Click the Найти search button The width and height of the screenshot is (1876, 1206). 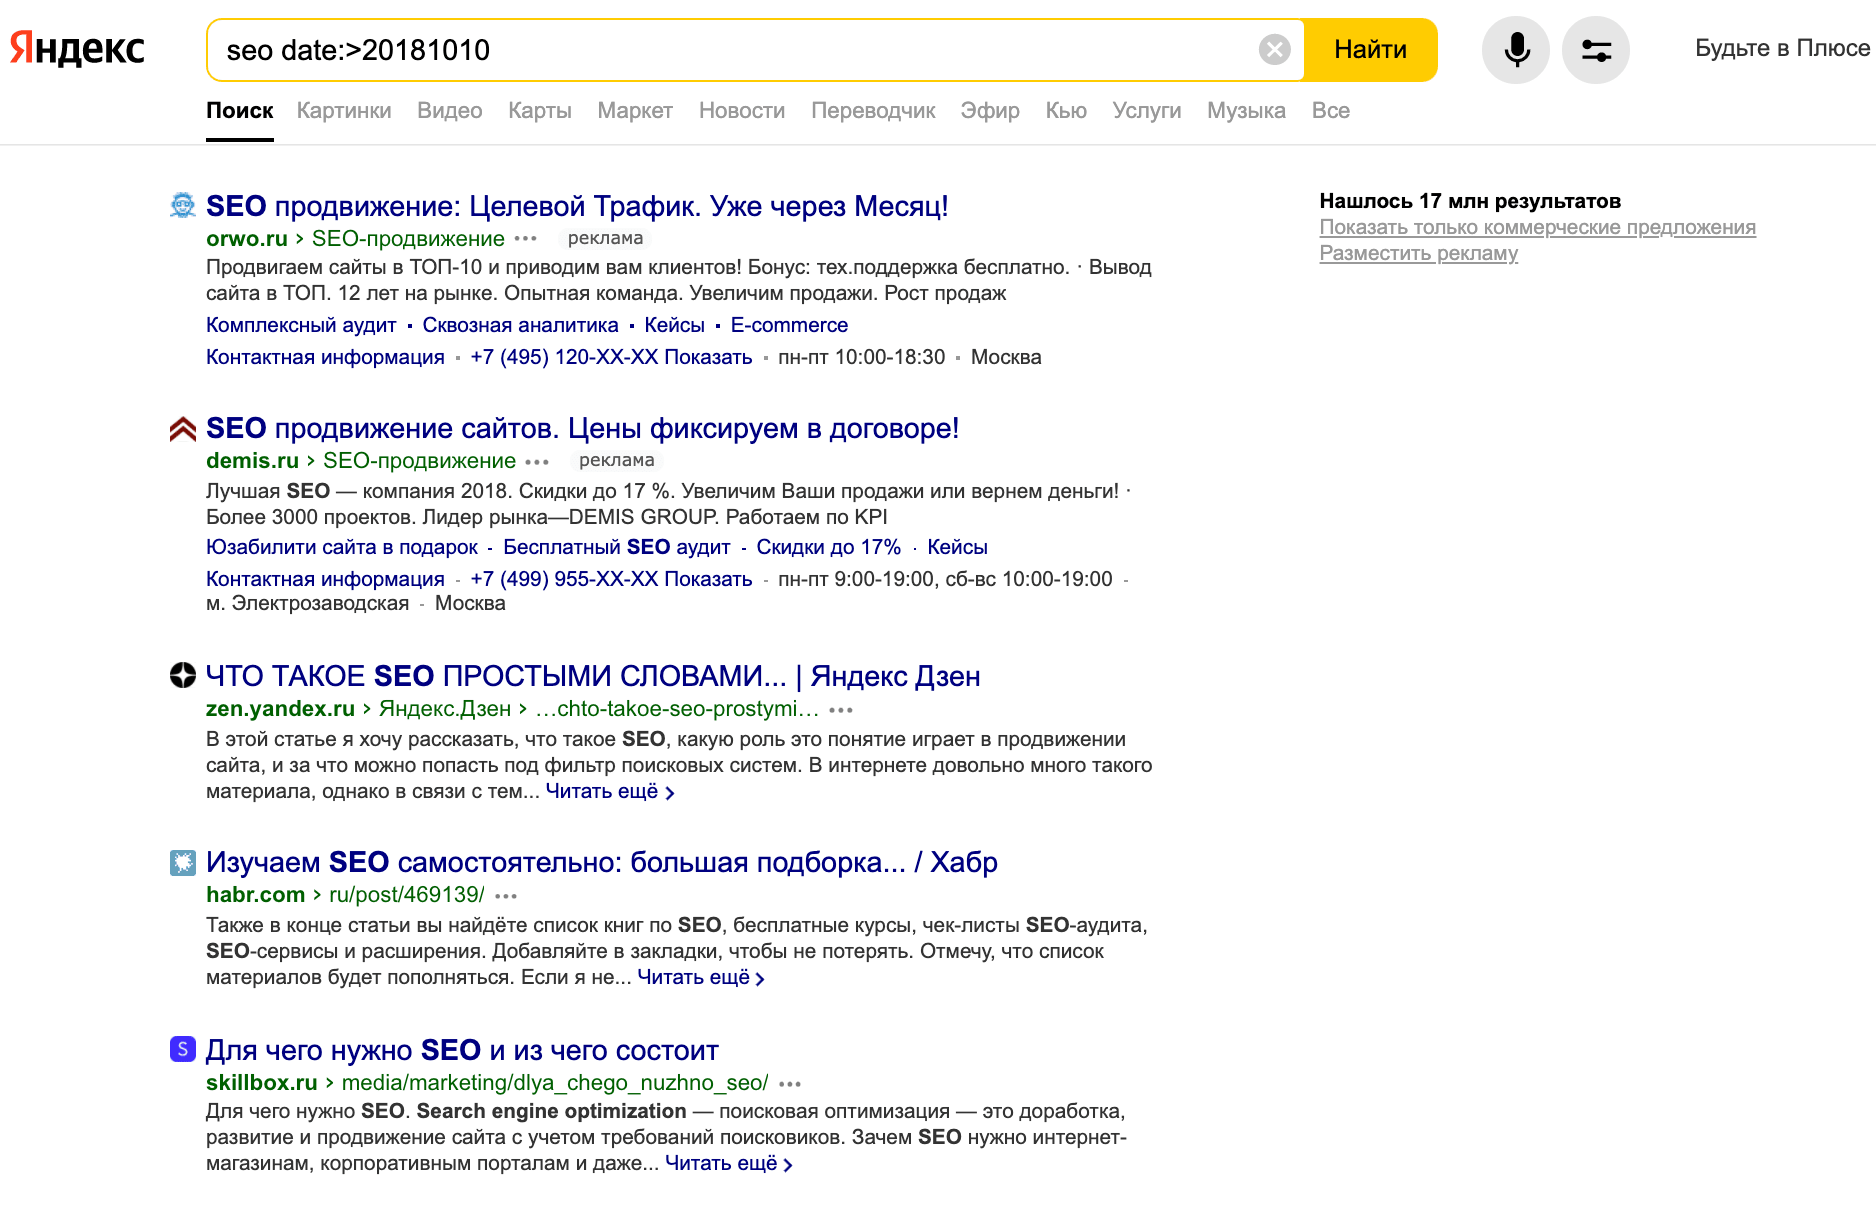[x=1370, y=49]
